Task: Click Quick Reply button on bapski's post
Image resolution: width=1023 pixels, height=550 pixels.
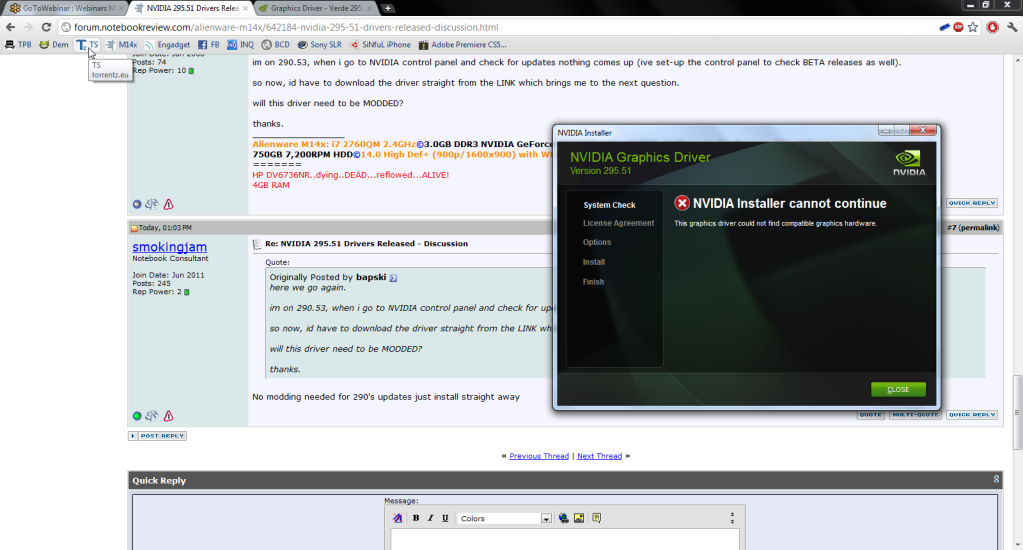Action: point(972,203)
